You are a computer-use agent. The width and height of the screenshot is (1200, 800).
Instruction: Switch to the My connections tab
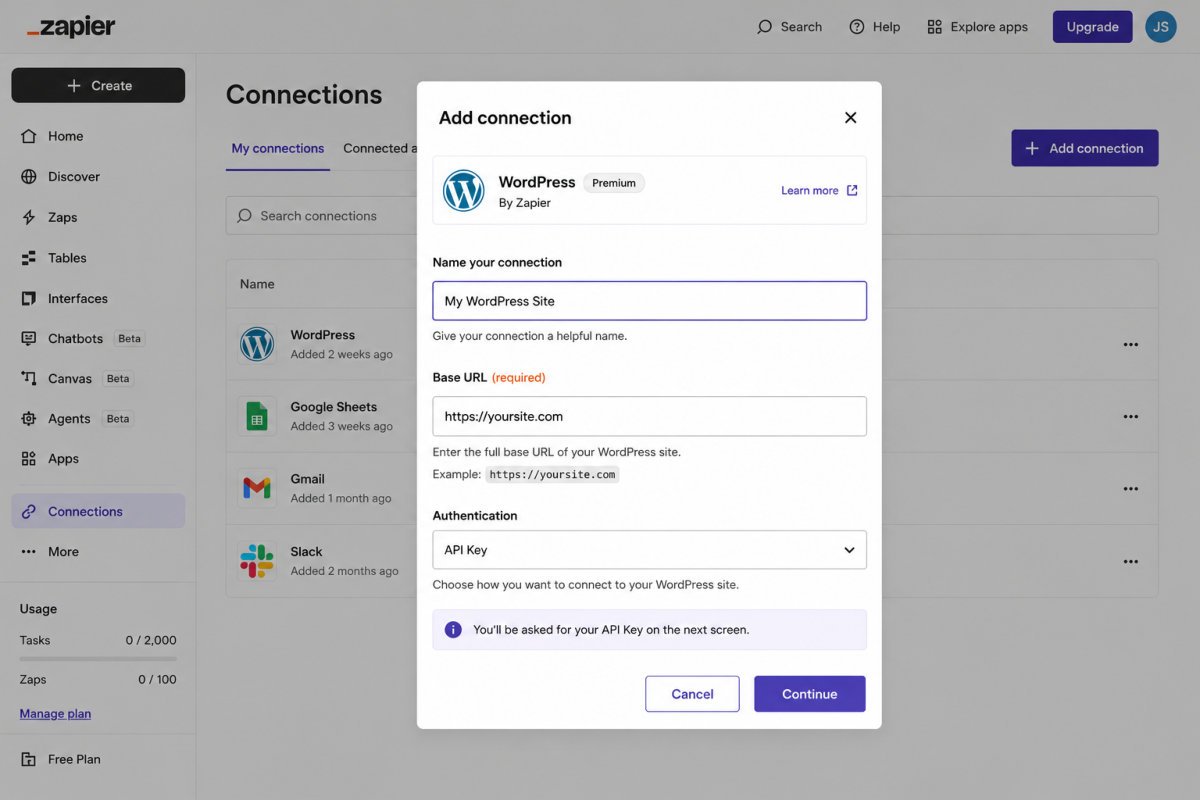(278, 148)
